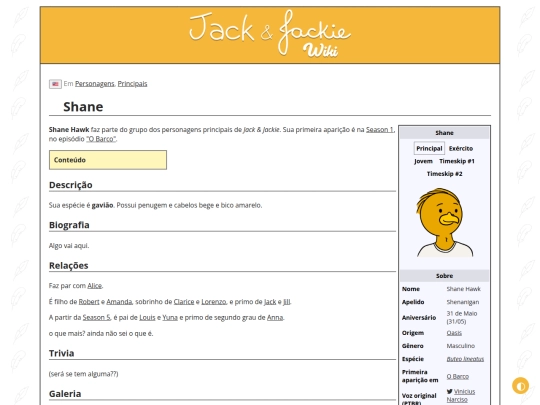Image resolution: width=540 pixels, height=405 pixels.
Task: Open the Season 1 link
Action: [x=380, y=130]
